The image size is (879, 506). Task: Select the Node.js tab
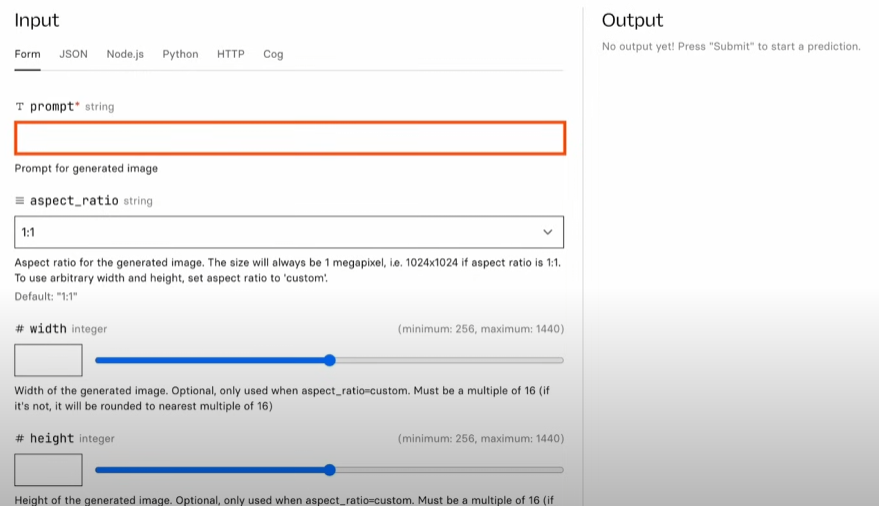(125, 54)
